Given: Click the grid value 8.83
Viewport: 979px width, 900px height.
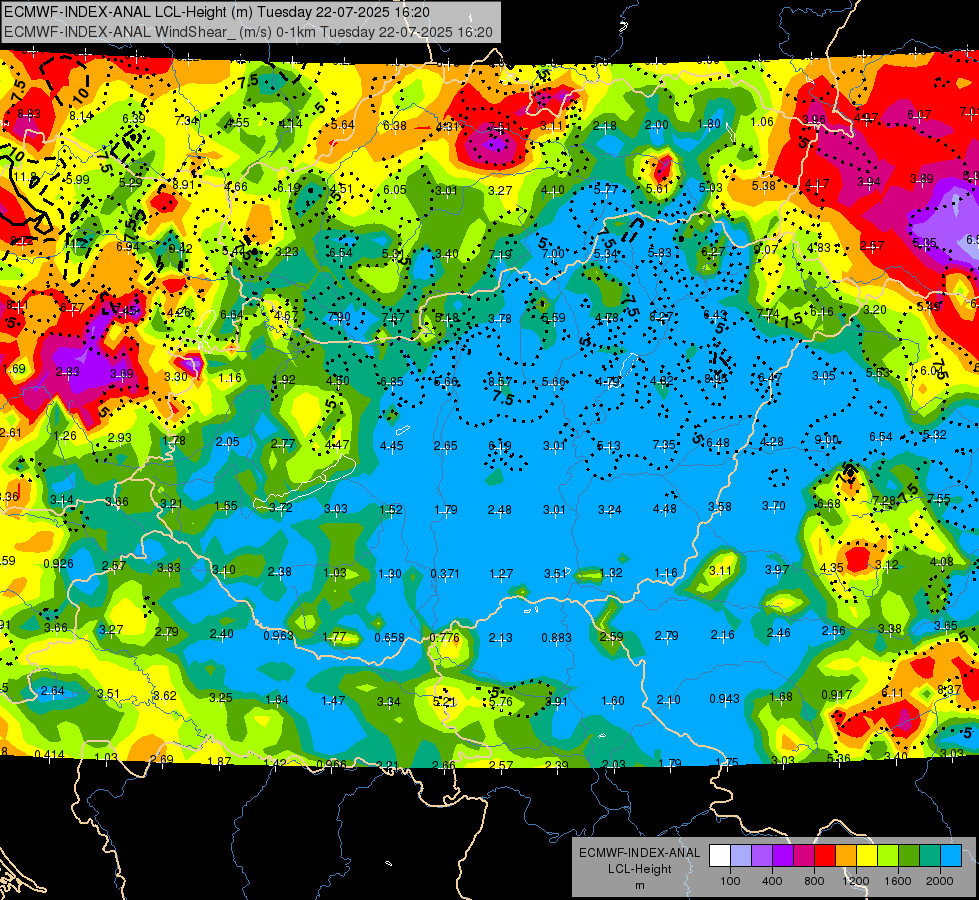Looking at the screenshot, I should 29,114.
